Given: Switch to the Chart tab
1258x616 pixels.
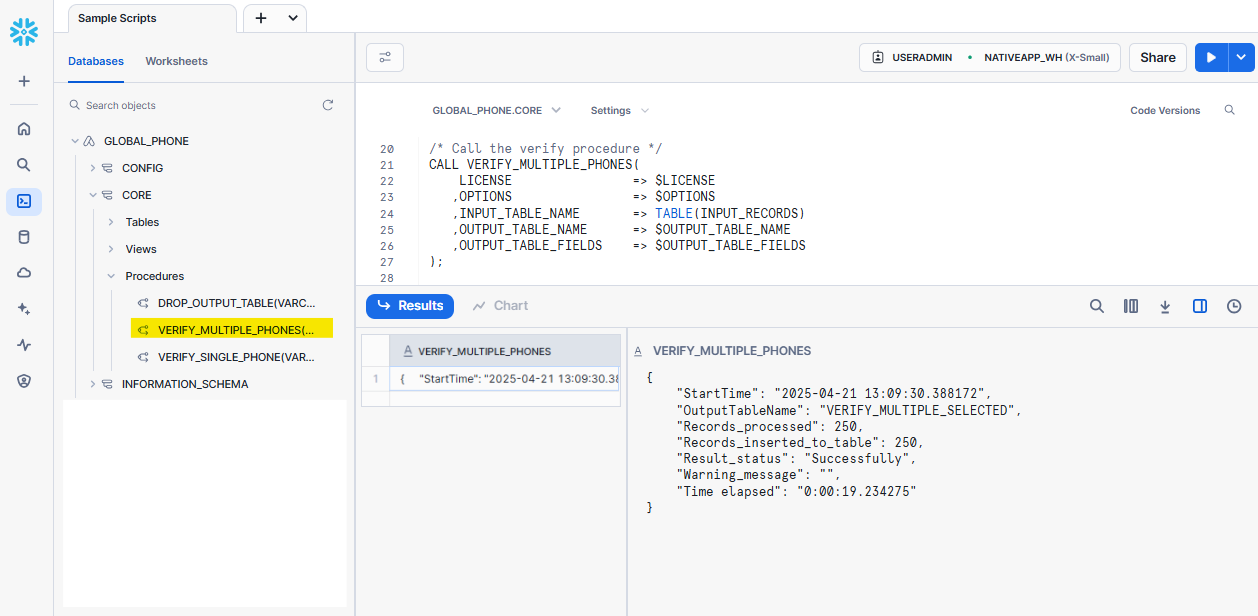Looking at the screenshot, I should point(500,306).
